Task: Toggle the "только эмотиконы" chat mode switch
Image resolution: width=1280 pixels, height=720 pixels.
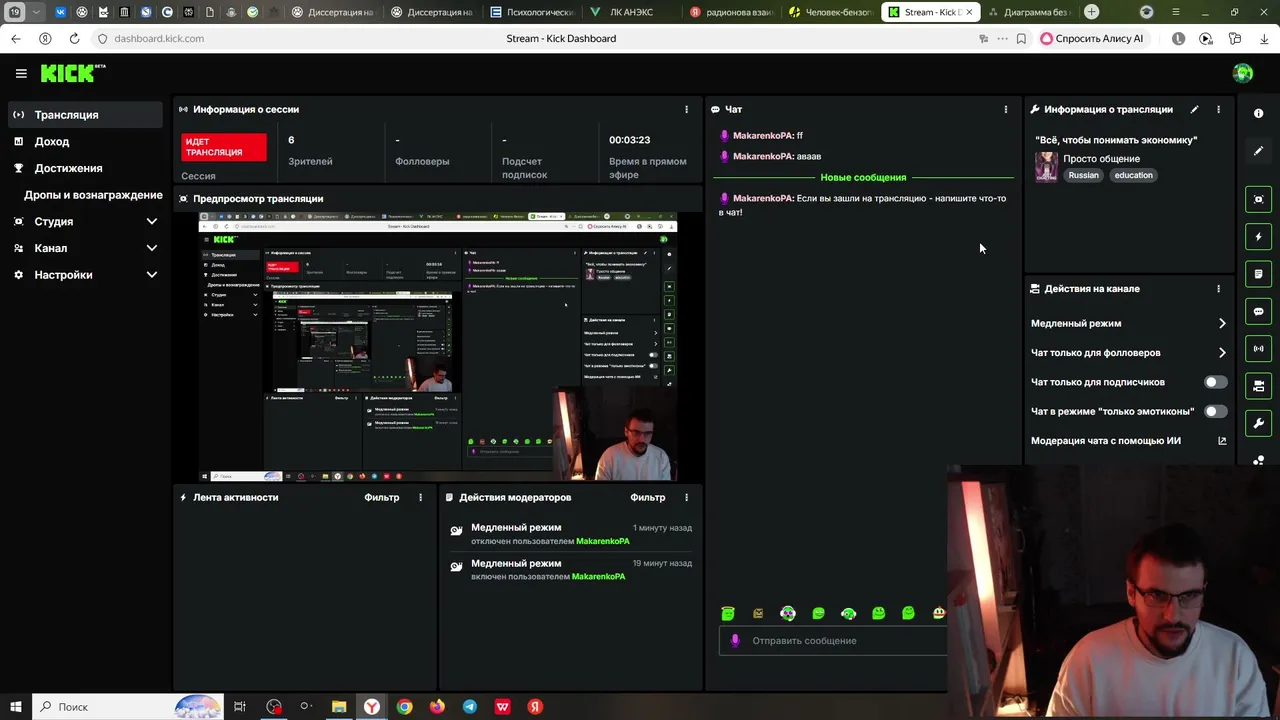Action: click(x=1215, y=411)
